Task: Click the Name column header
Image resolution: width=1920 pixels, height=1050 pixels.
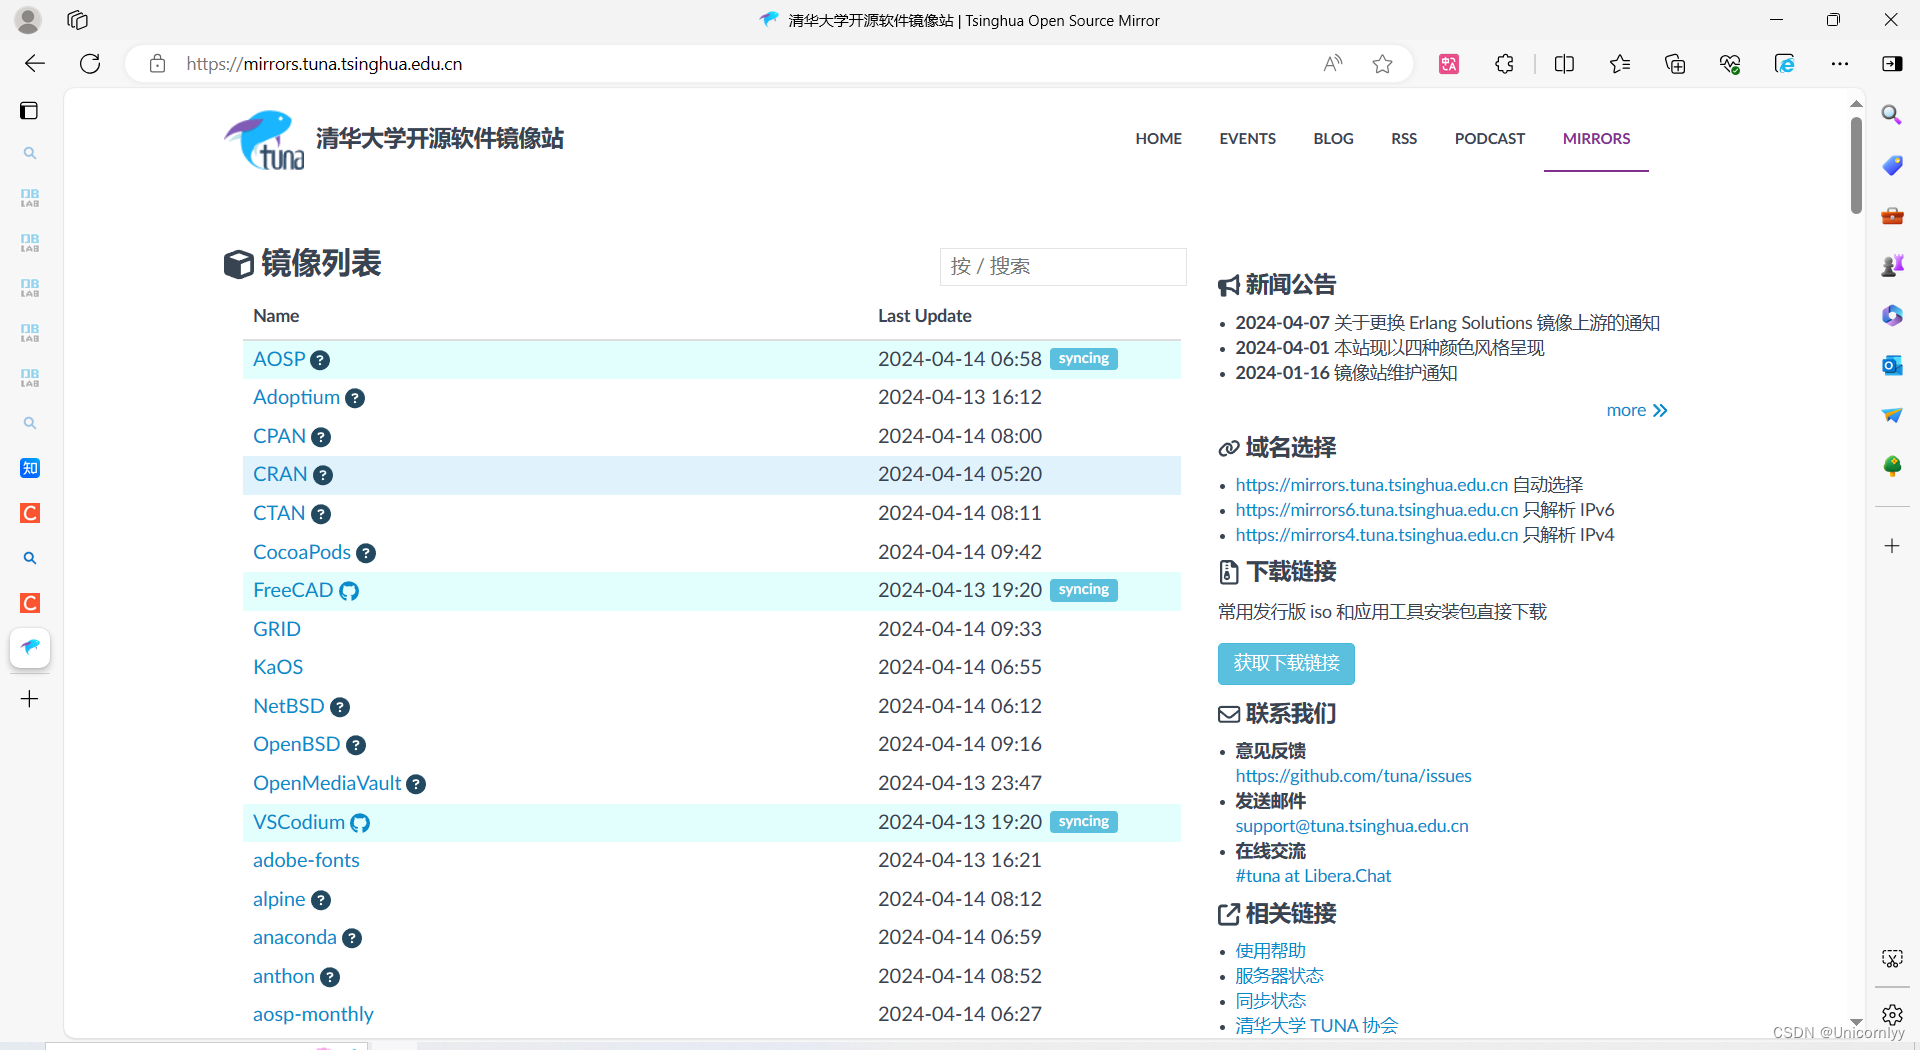Action: pyautogui.click(x=276, y=316)
